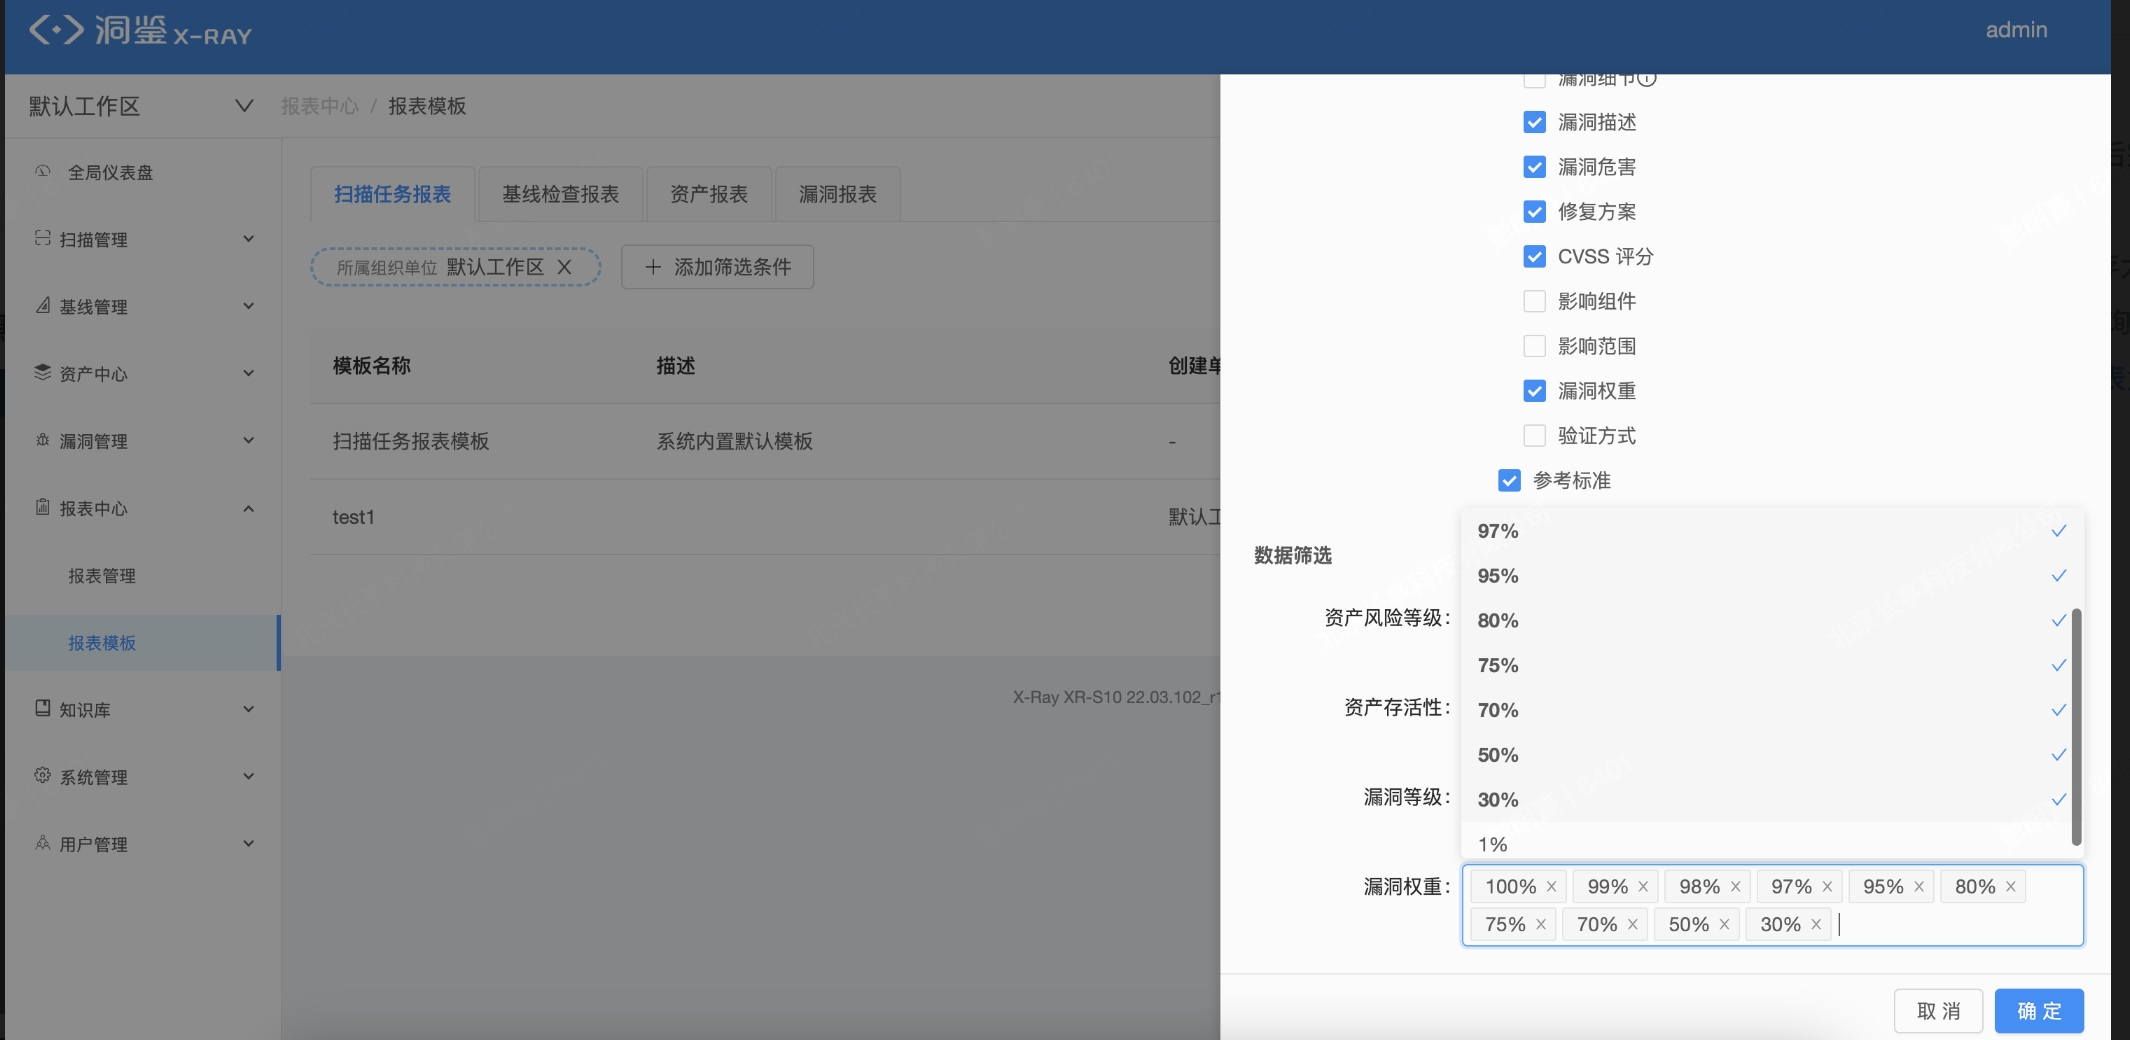
Task: Click the dropdown list scrollbar
Action: (2076, 725)
